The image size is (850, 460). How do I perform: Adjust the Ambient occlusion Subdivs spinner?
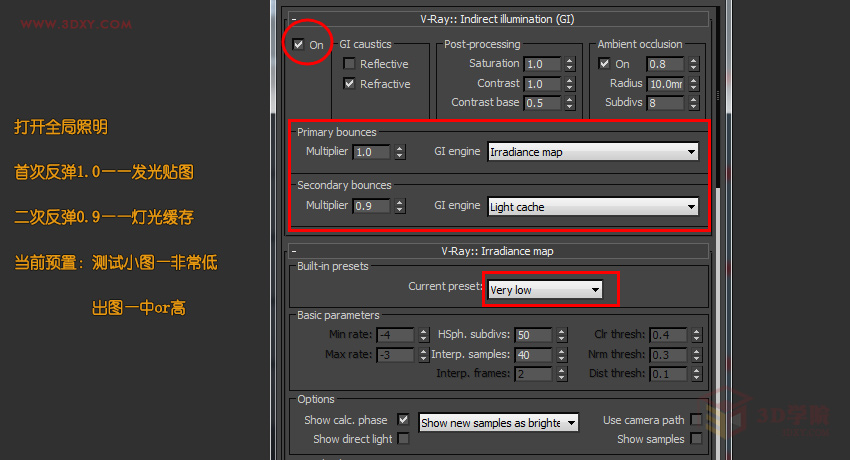point(693,103)
